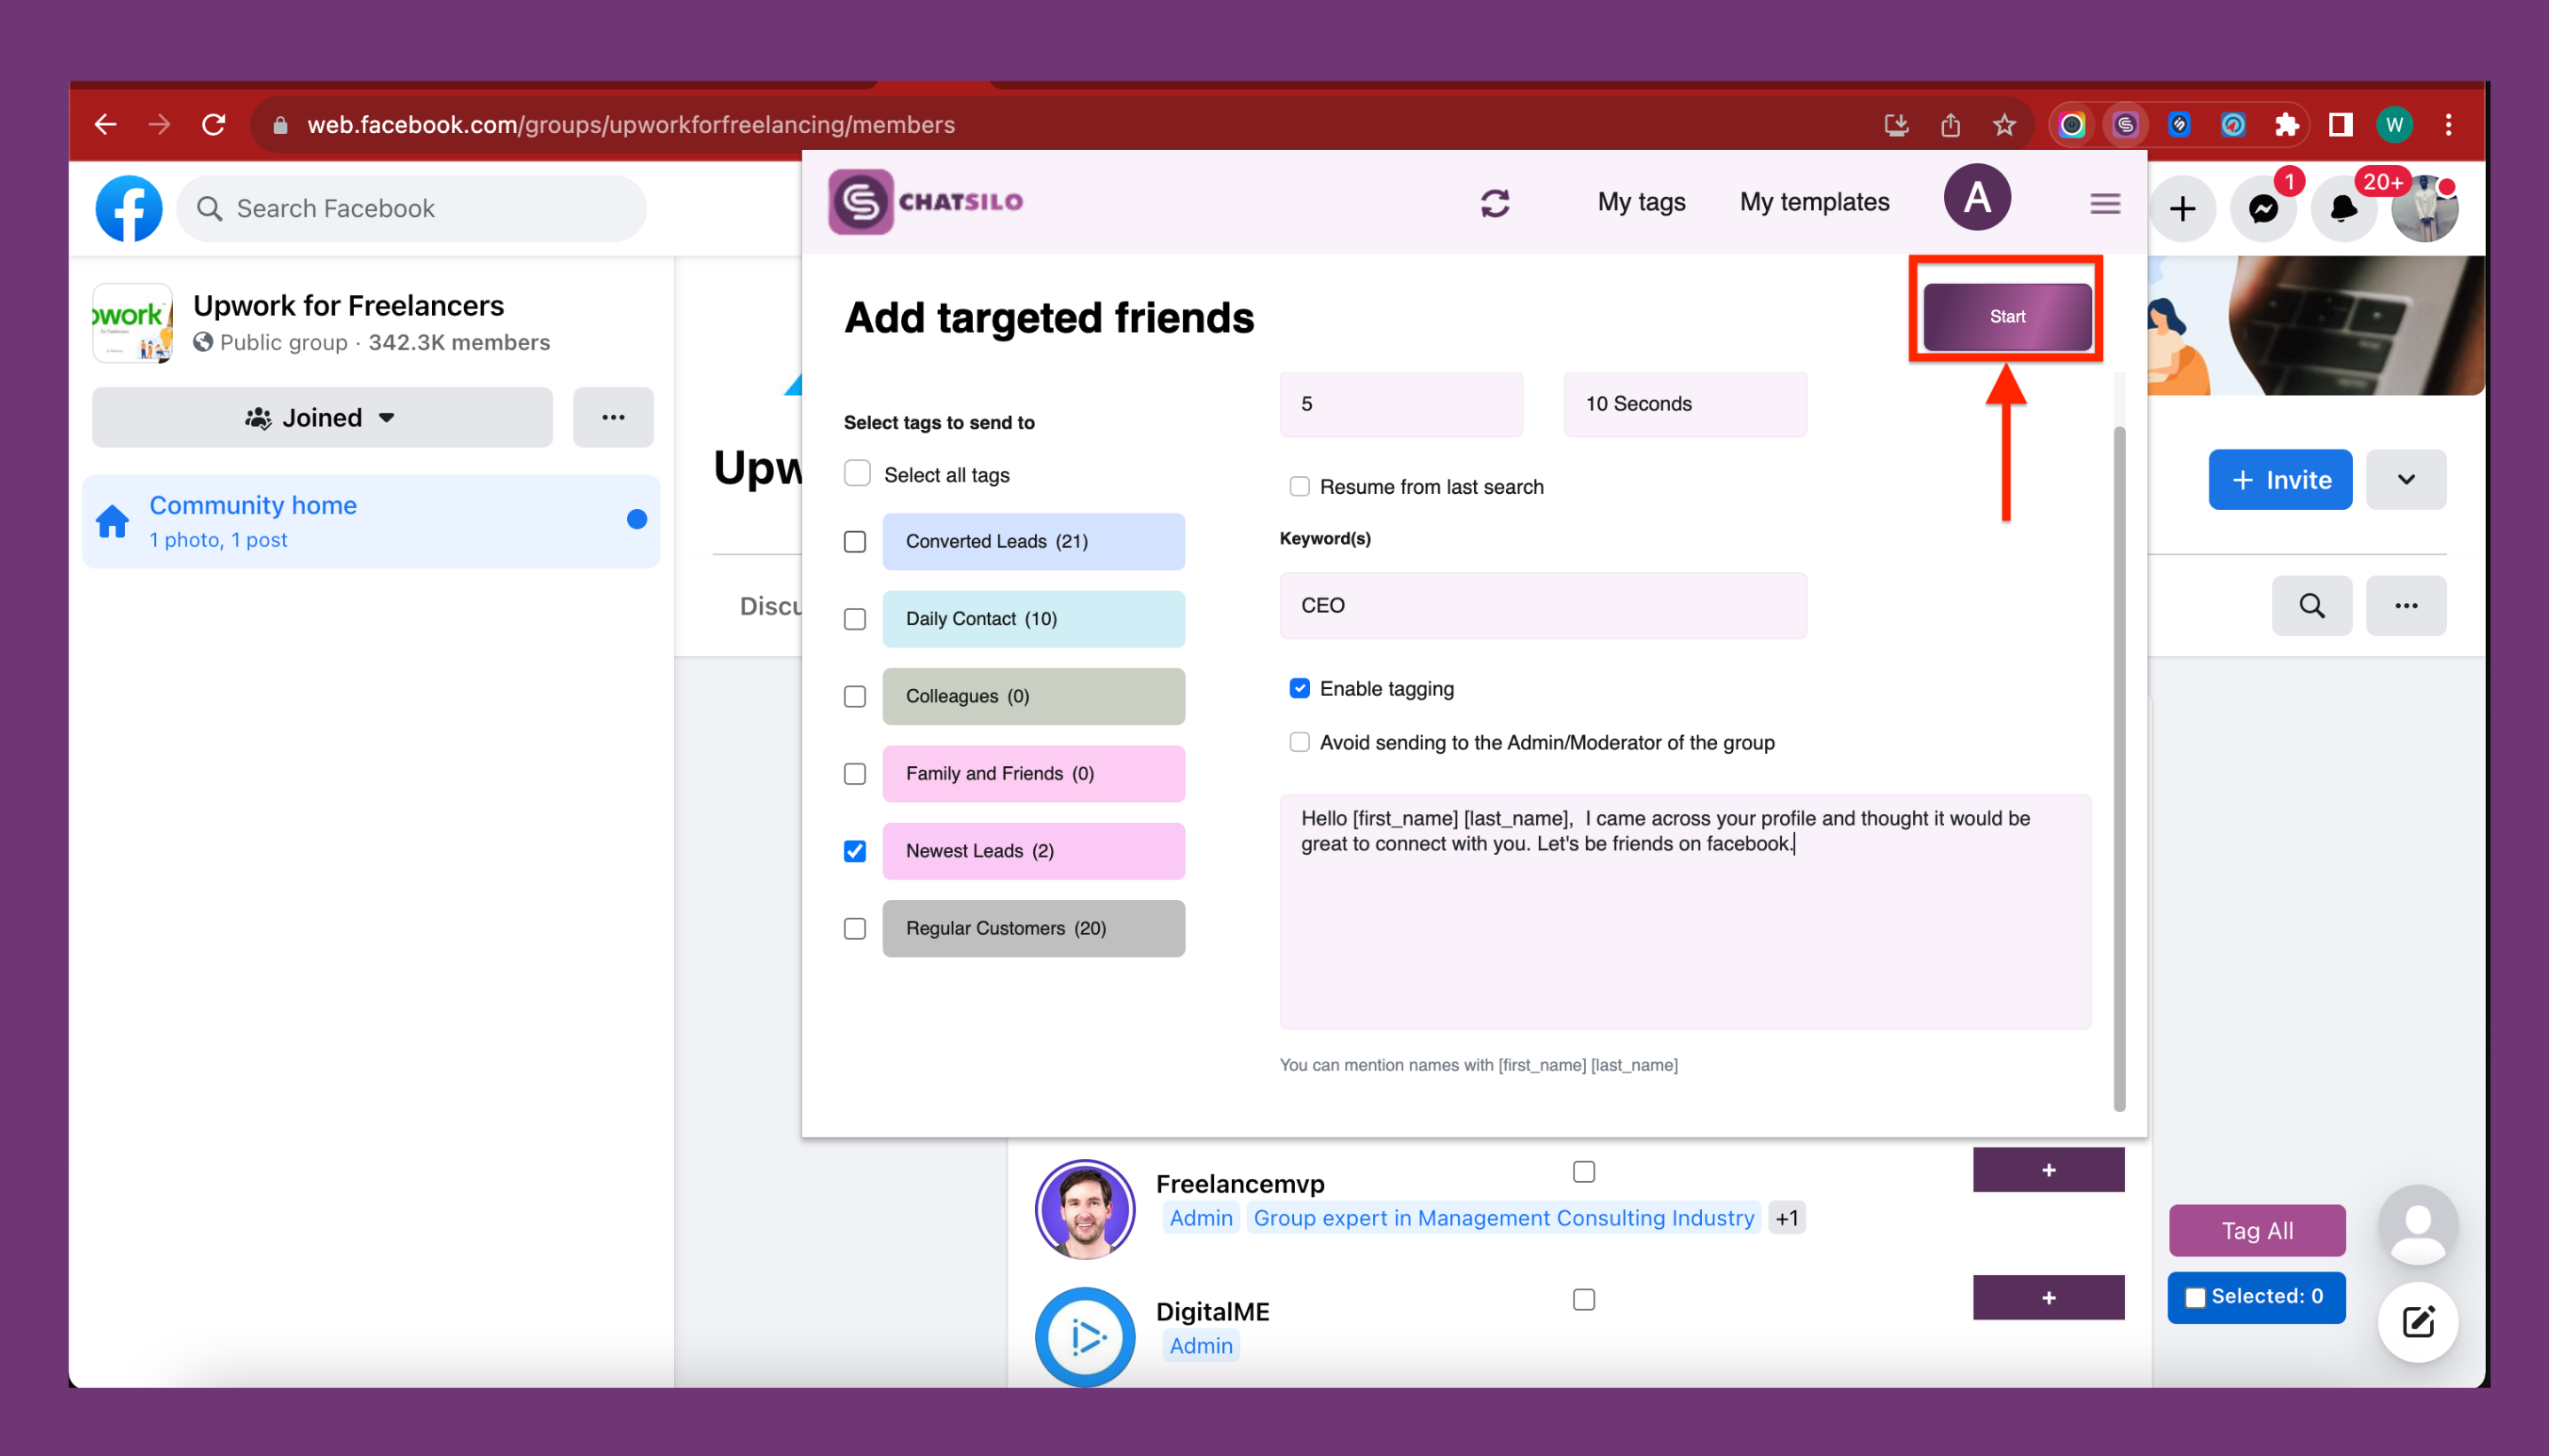Screen dimensions: 2549x1456
Task: Click the compose new message pencil icon
Action: [2417, 1322]
